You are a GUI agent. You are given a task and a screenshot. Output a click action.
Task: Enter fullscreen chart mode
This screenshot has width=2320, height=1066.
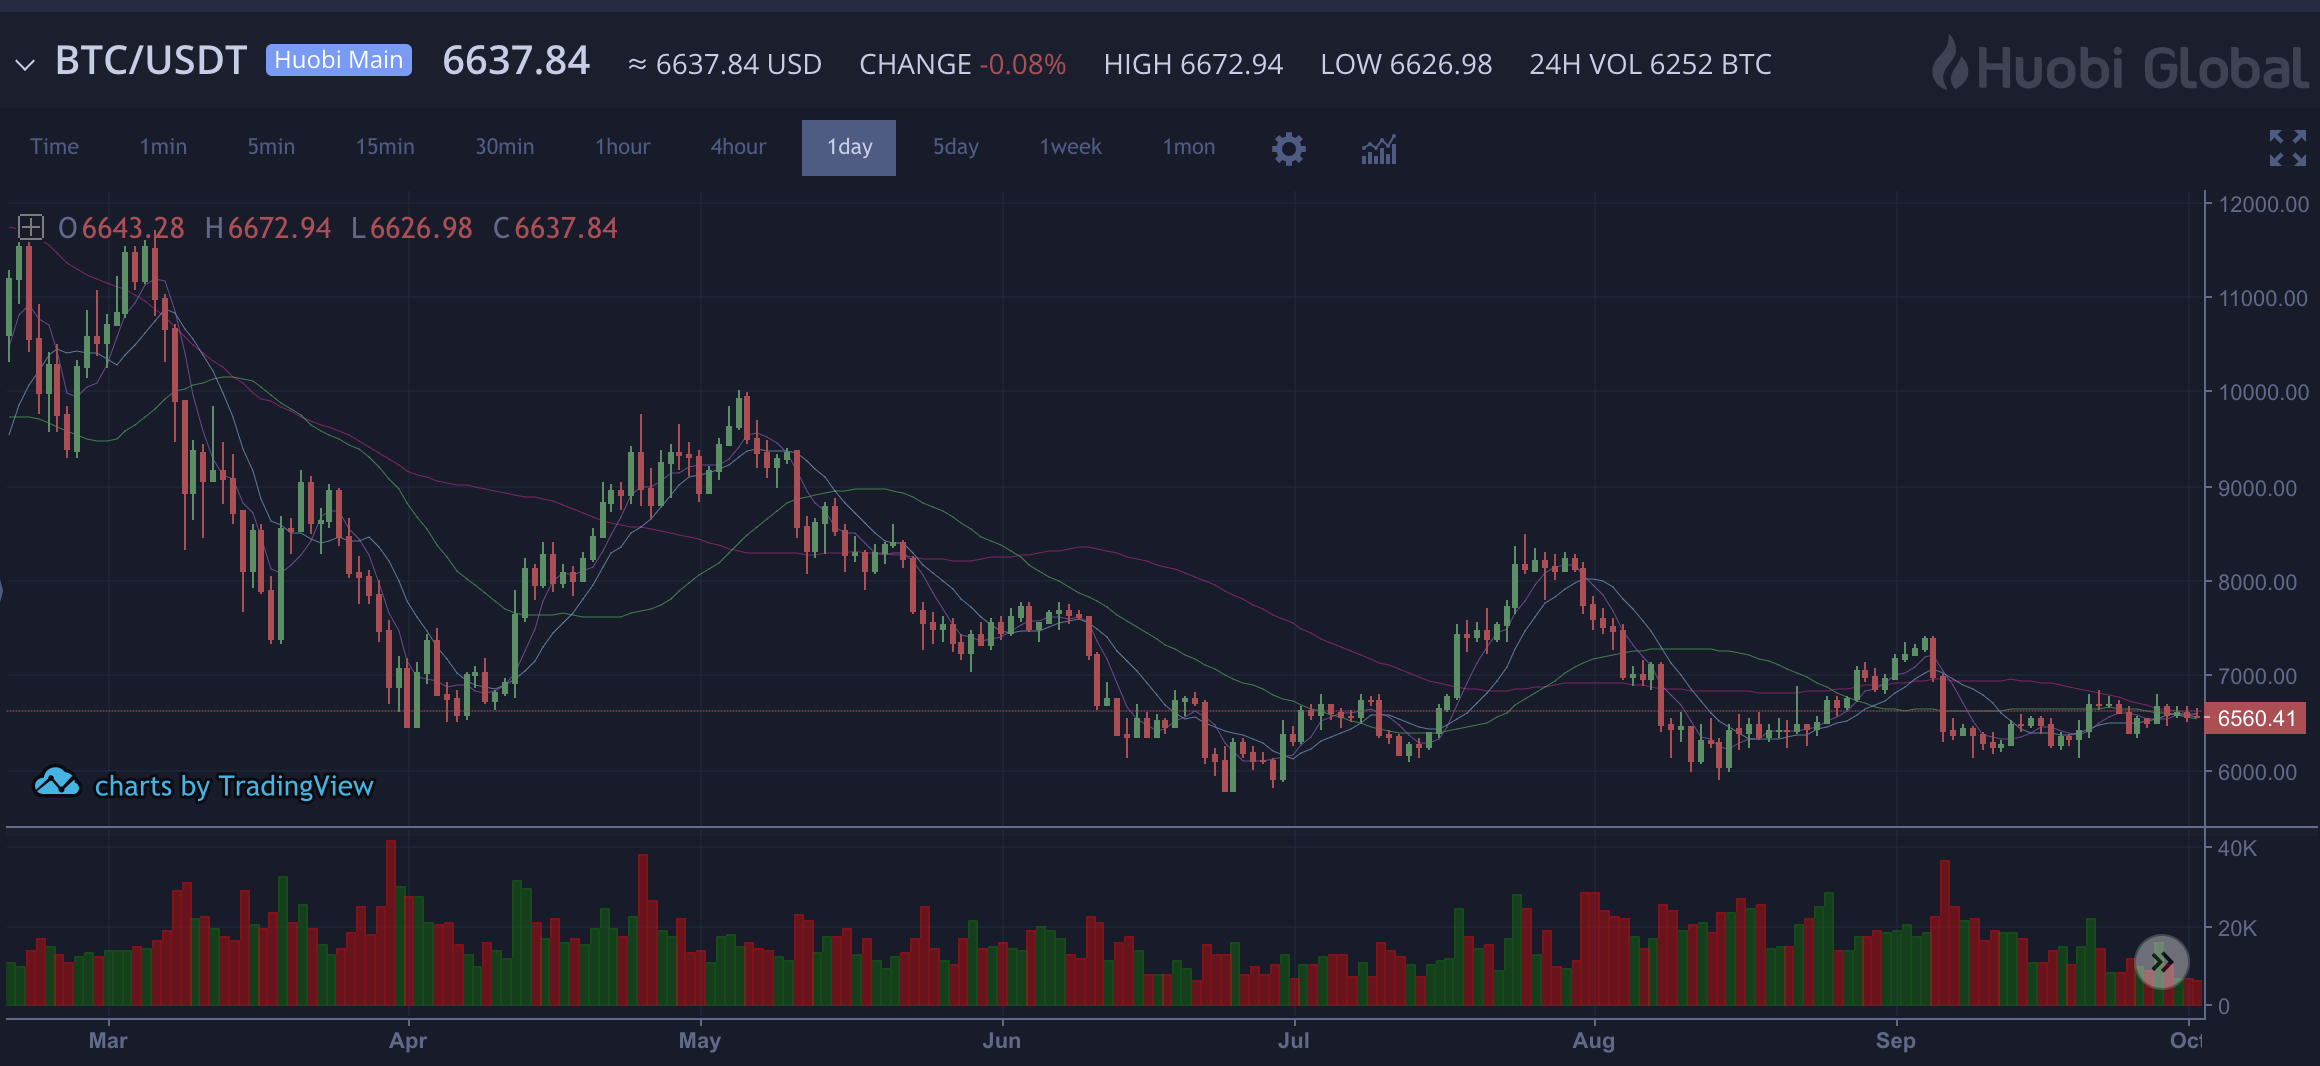pyautogui.click(x=2287, y=148)
